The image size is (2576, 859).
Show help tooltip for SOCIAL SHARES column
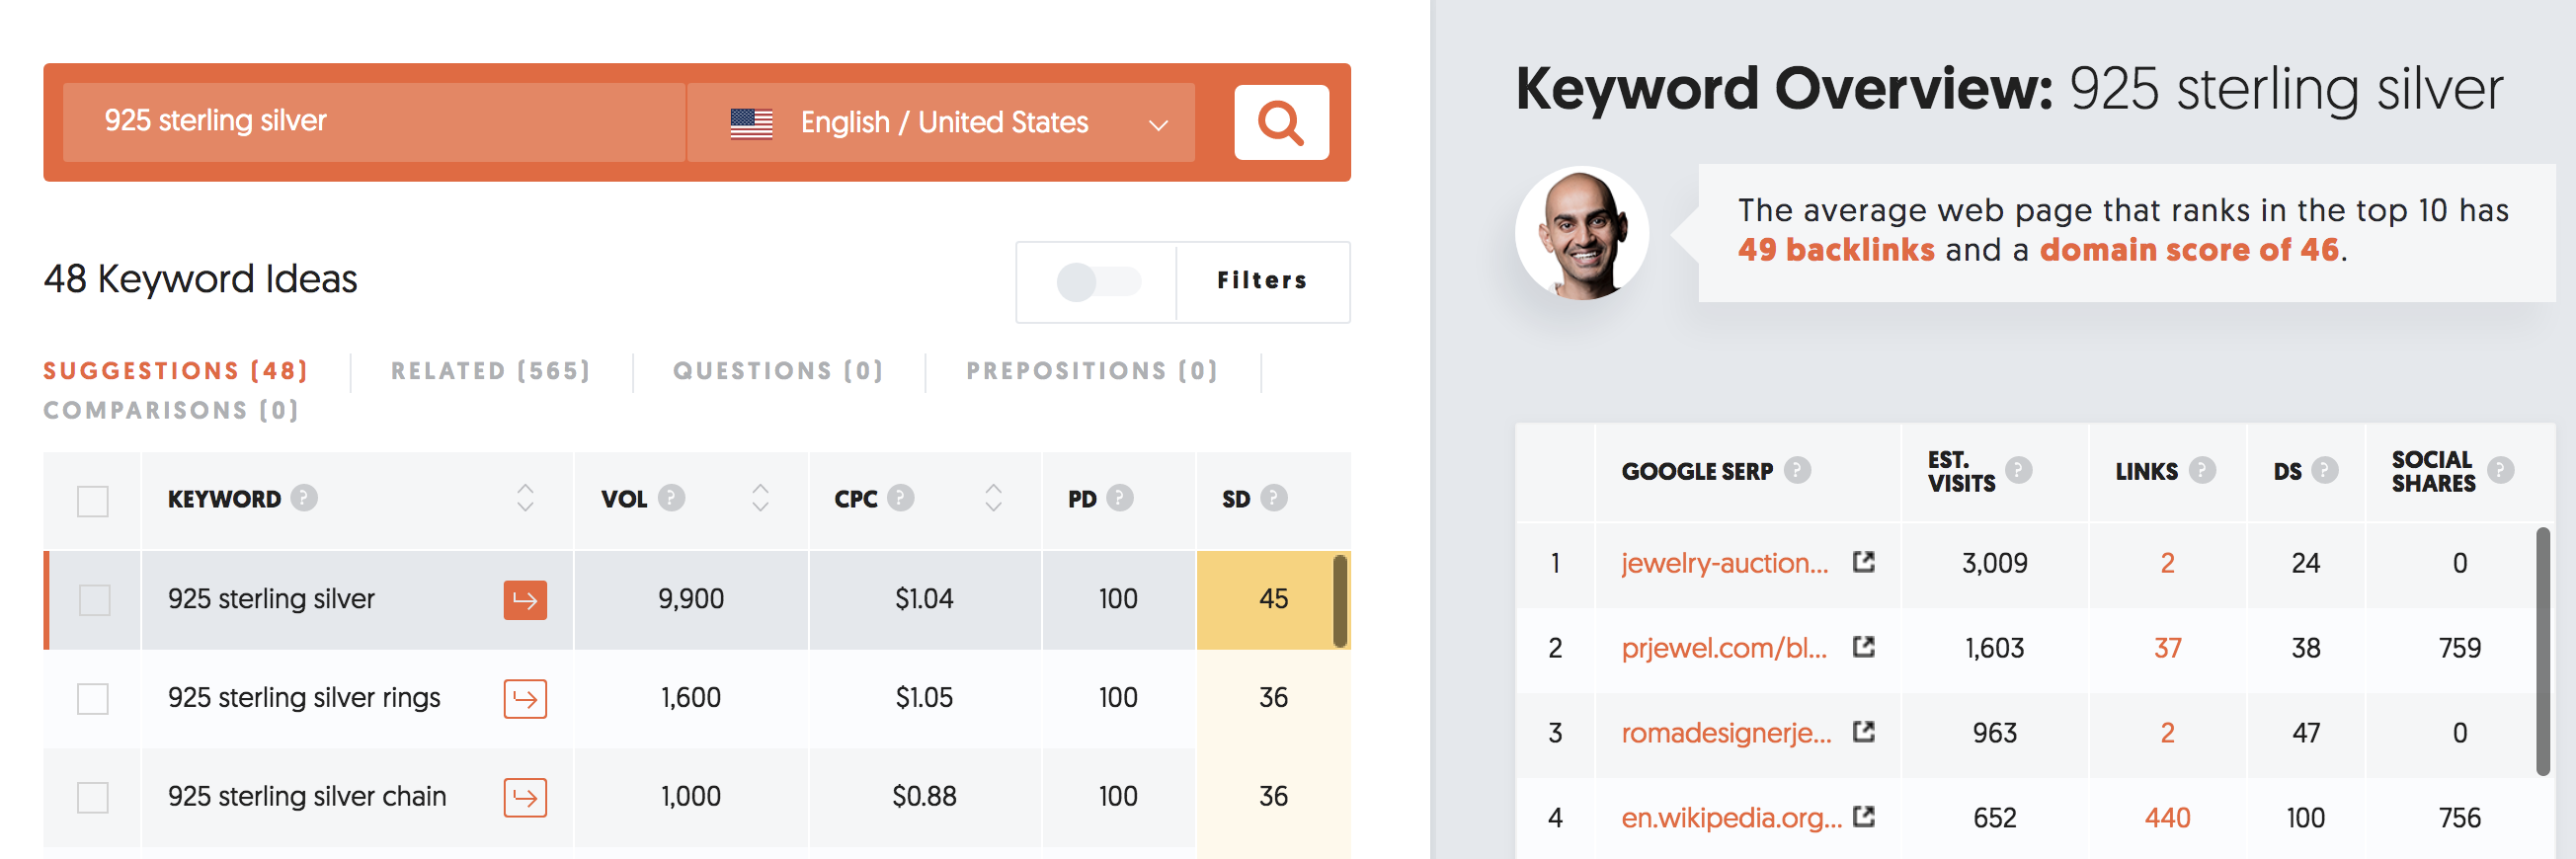pos(2501,469)
